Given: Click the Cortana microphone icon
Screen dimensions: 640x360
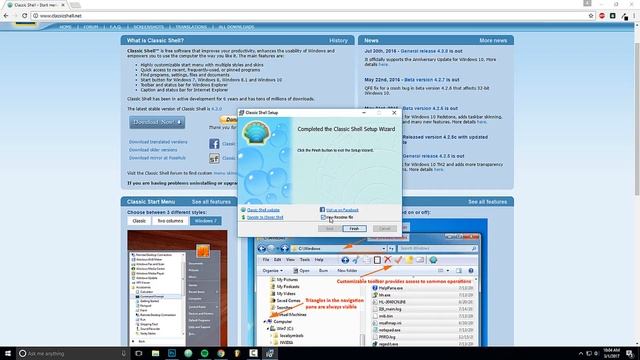Looking at the screenshot, I should (123, 353).
